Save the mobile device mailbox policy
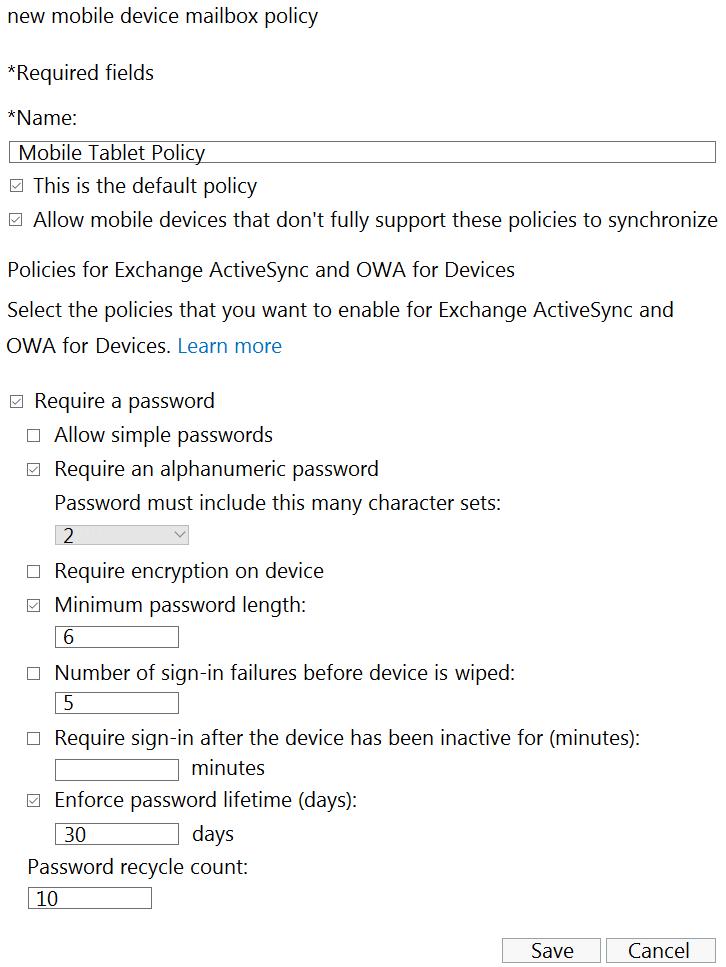 [x=551, y=950]
